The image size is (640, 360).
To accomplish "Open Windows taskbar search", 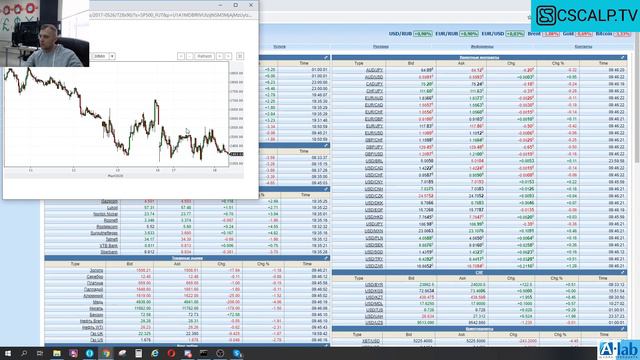I will click(x=24, y=353).
